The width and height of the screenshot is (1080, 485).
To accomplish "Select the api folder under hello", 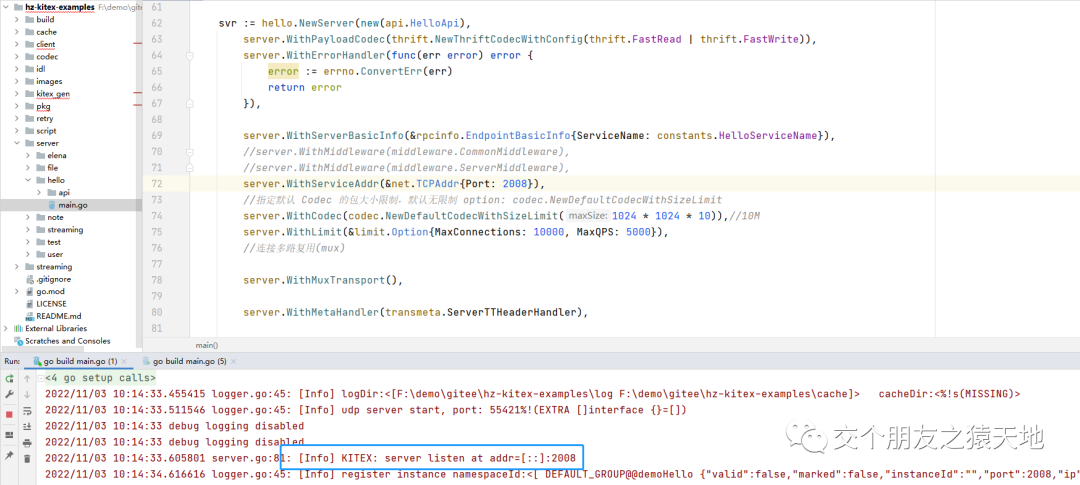I will pyautogui.click(x=63, y=193).
